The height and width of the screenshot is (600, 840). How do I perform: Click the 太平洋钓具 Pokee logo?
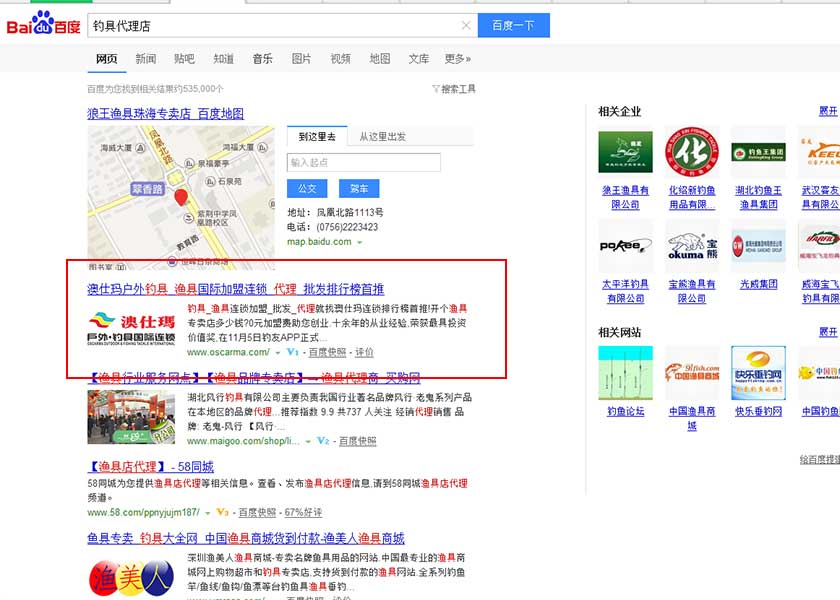[625, 246]
